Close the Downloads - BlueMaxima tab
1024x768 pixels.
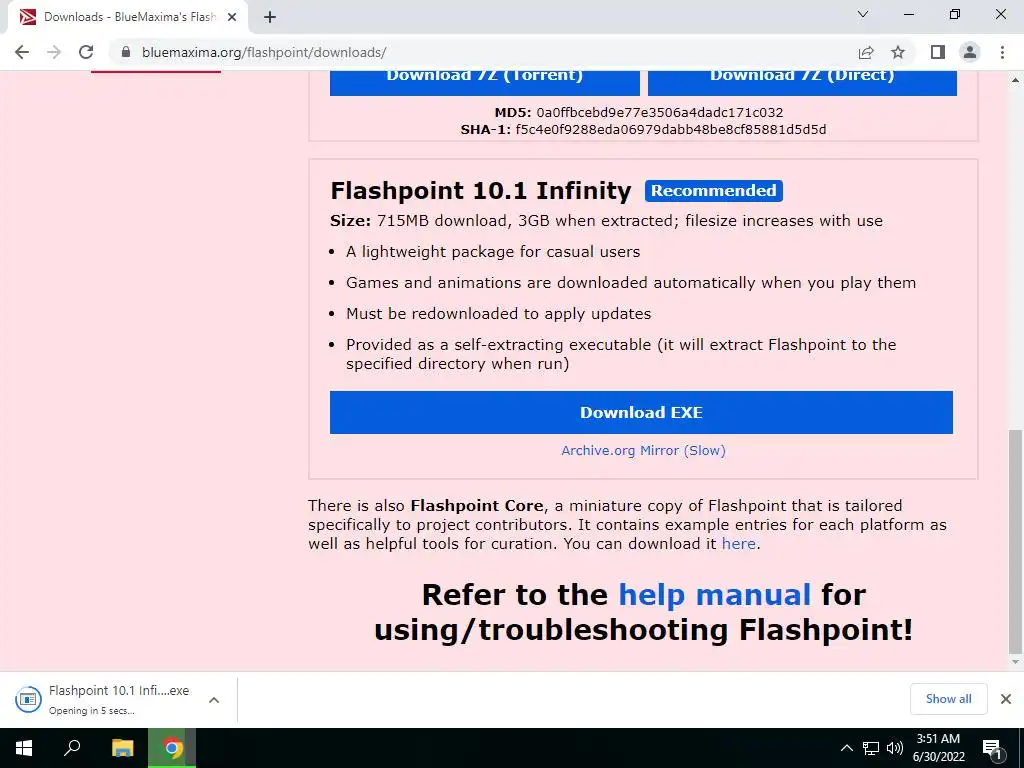tap(232, 17)
